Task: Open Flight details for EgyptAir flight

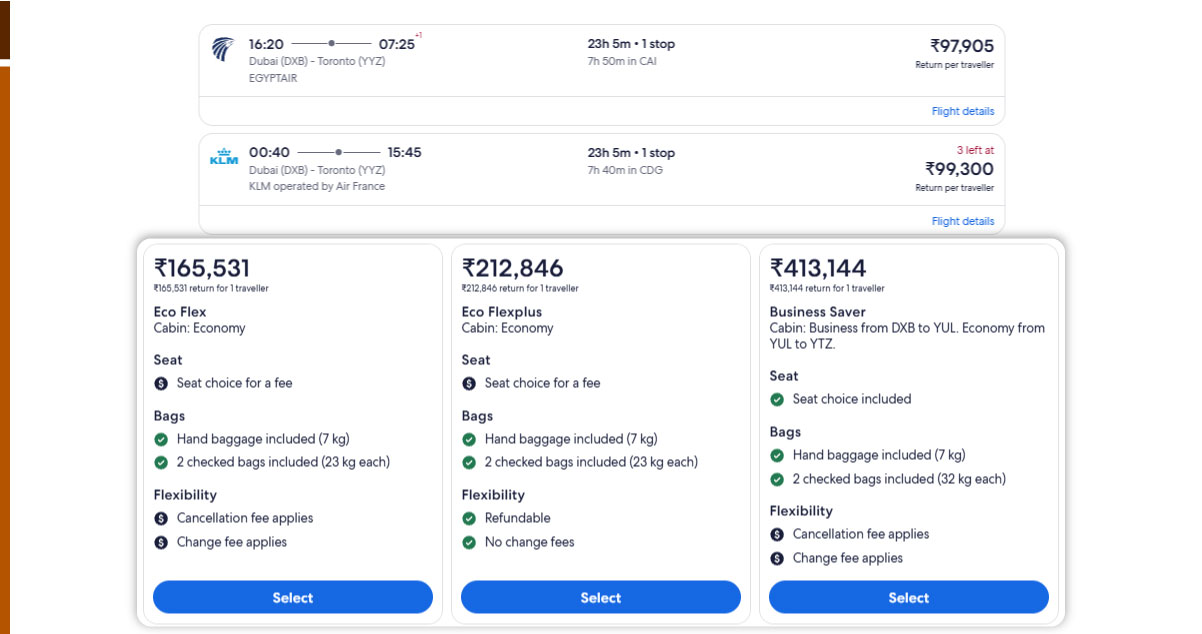Action: (962, 111)
